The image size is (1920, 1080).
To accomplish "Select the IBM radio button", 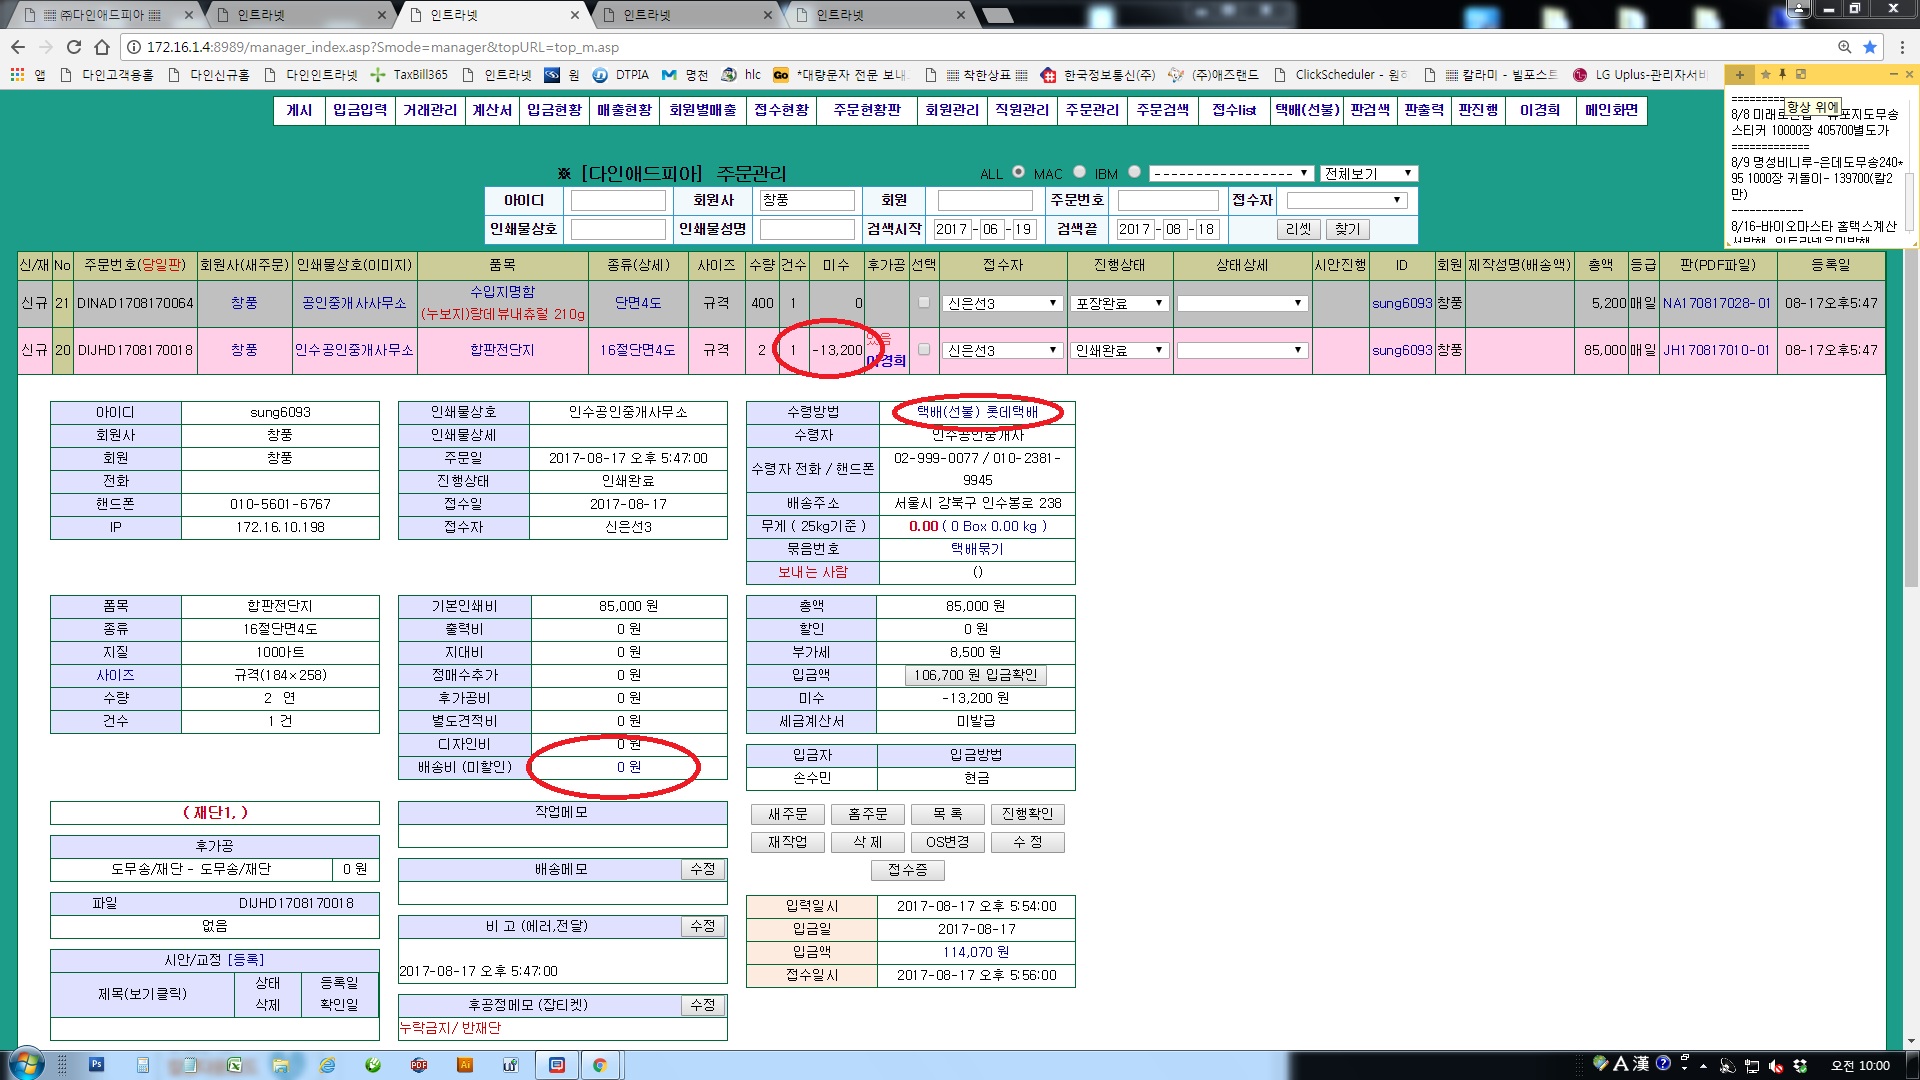I will click(1134, 172).
